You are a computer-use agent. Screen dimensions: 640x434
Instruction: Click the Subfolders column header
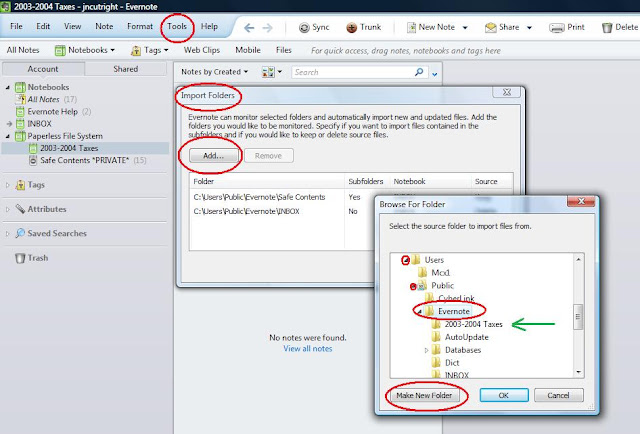point(366,181)
